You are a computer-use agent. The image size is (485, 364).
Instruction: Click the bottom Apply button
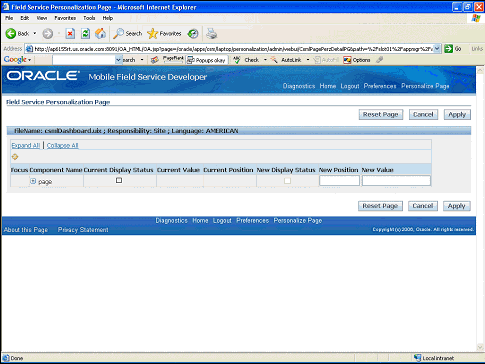click(x=456, y=206)
